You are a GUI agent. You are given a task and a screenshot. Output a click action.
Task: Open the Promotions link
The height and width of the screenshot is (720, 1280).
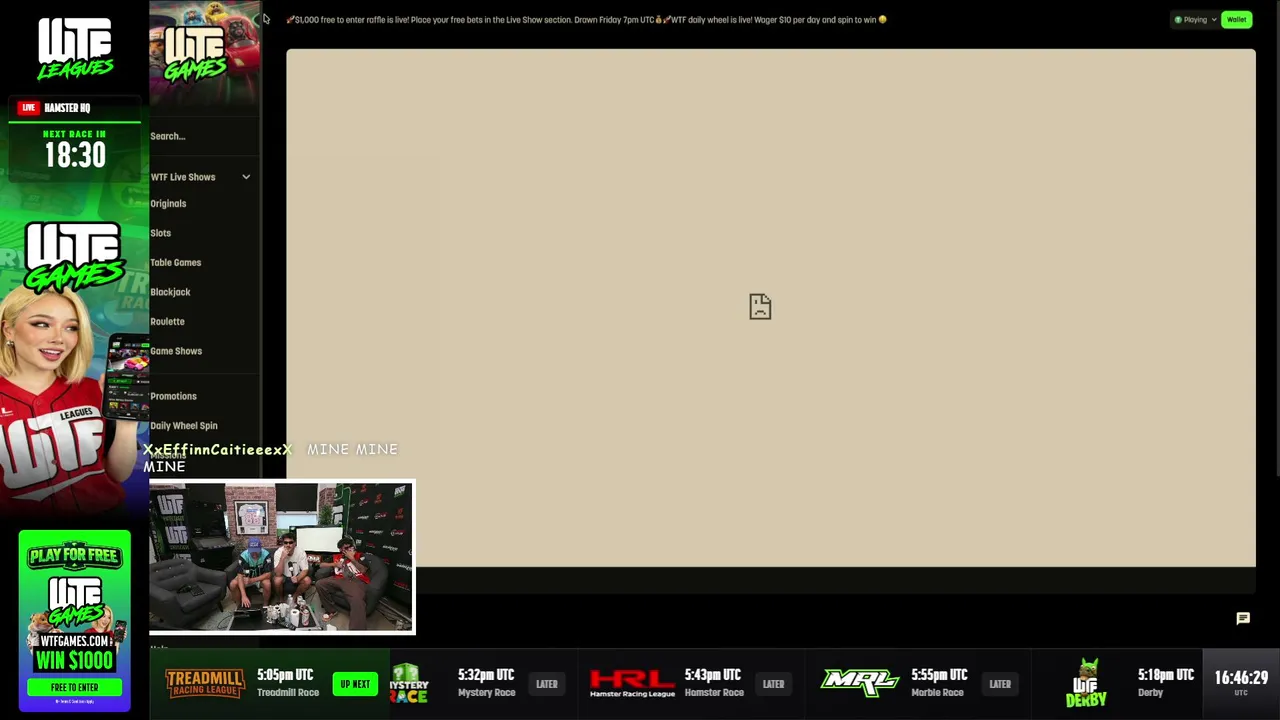[173, 396]
